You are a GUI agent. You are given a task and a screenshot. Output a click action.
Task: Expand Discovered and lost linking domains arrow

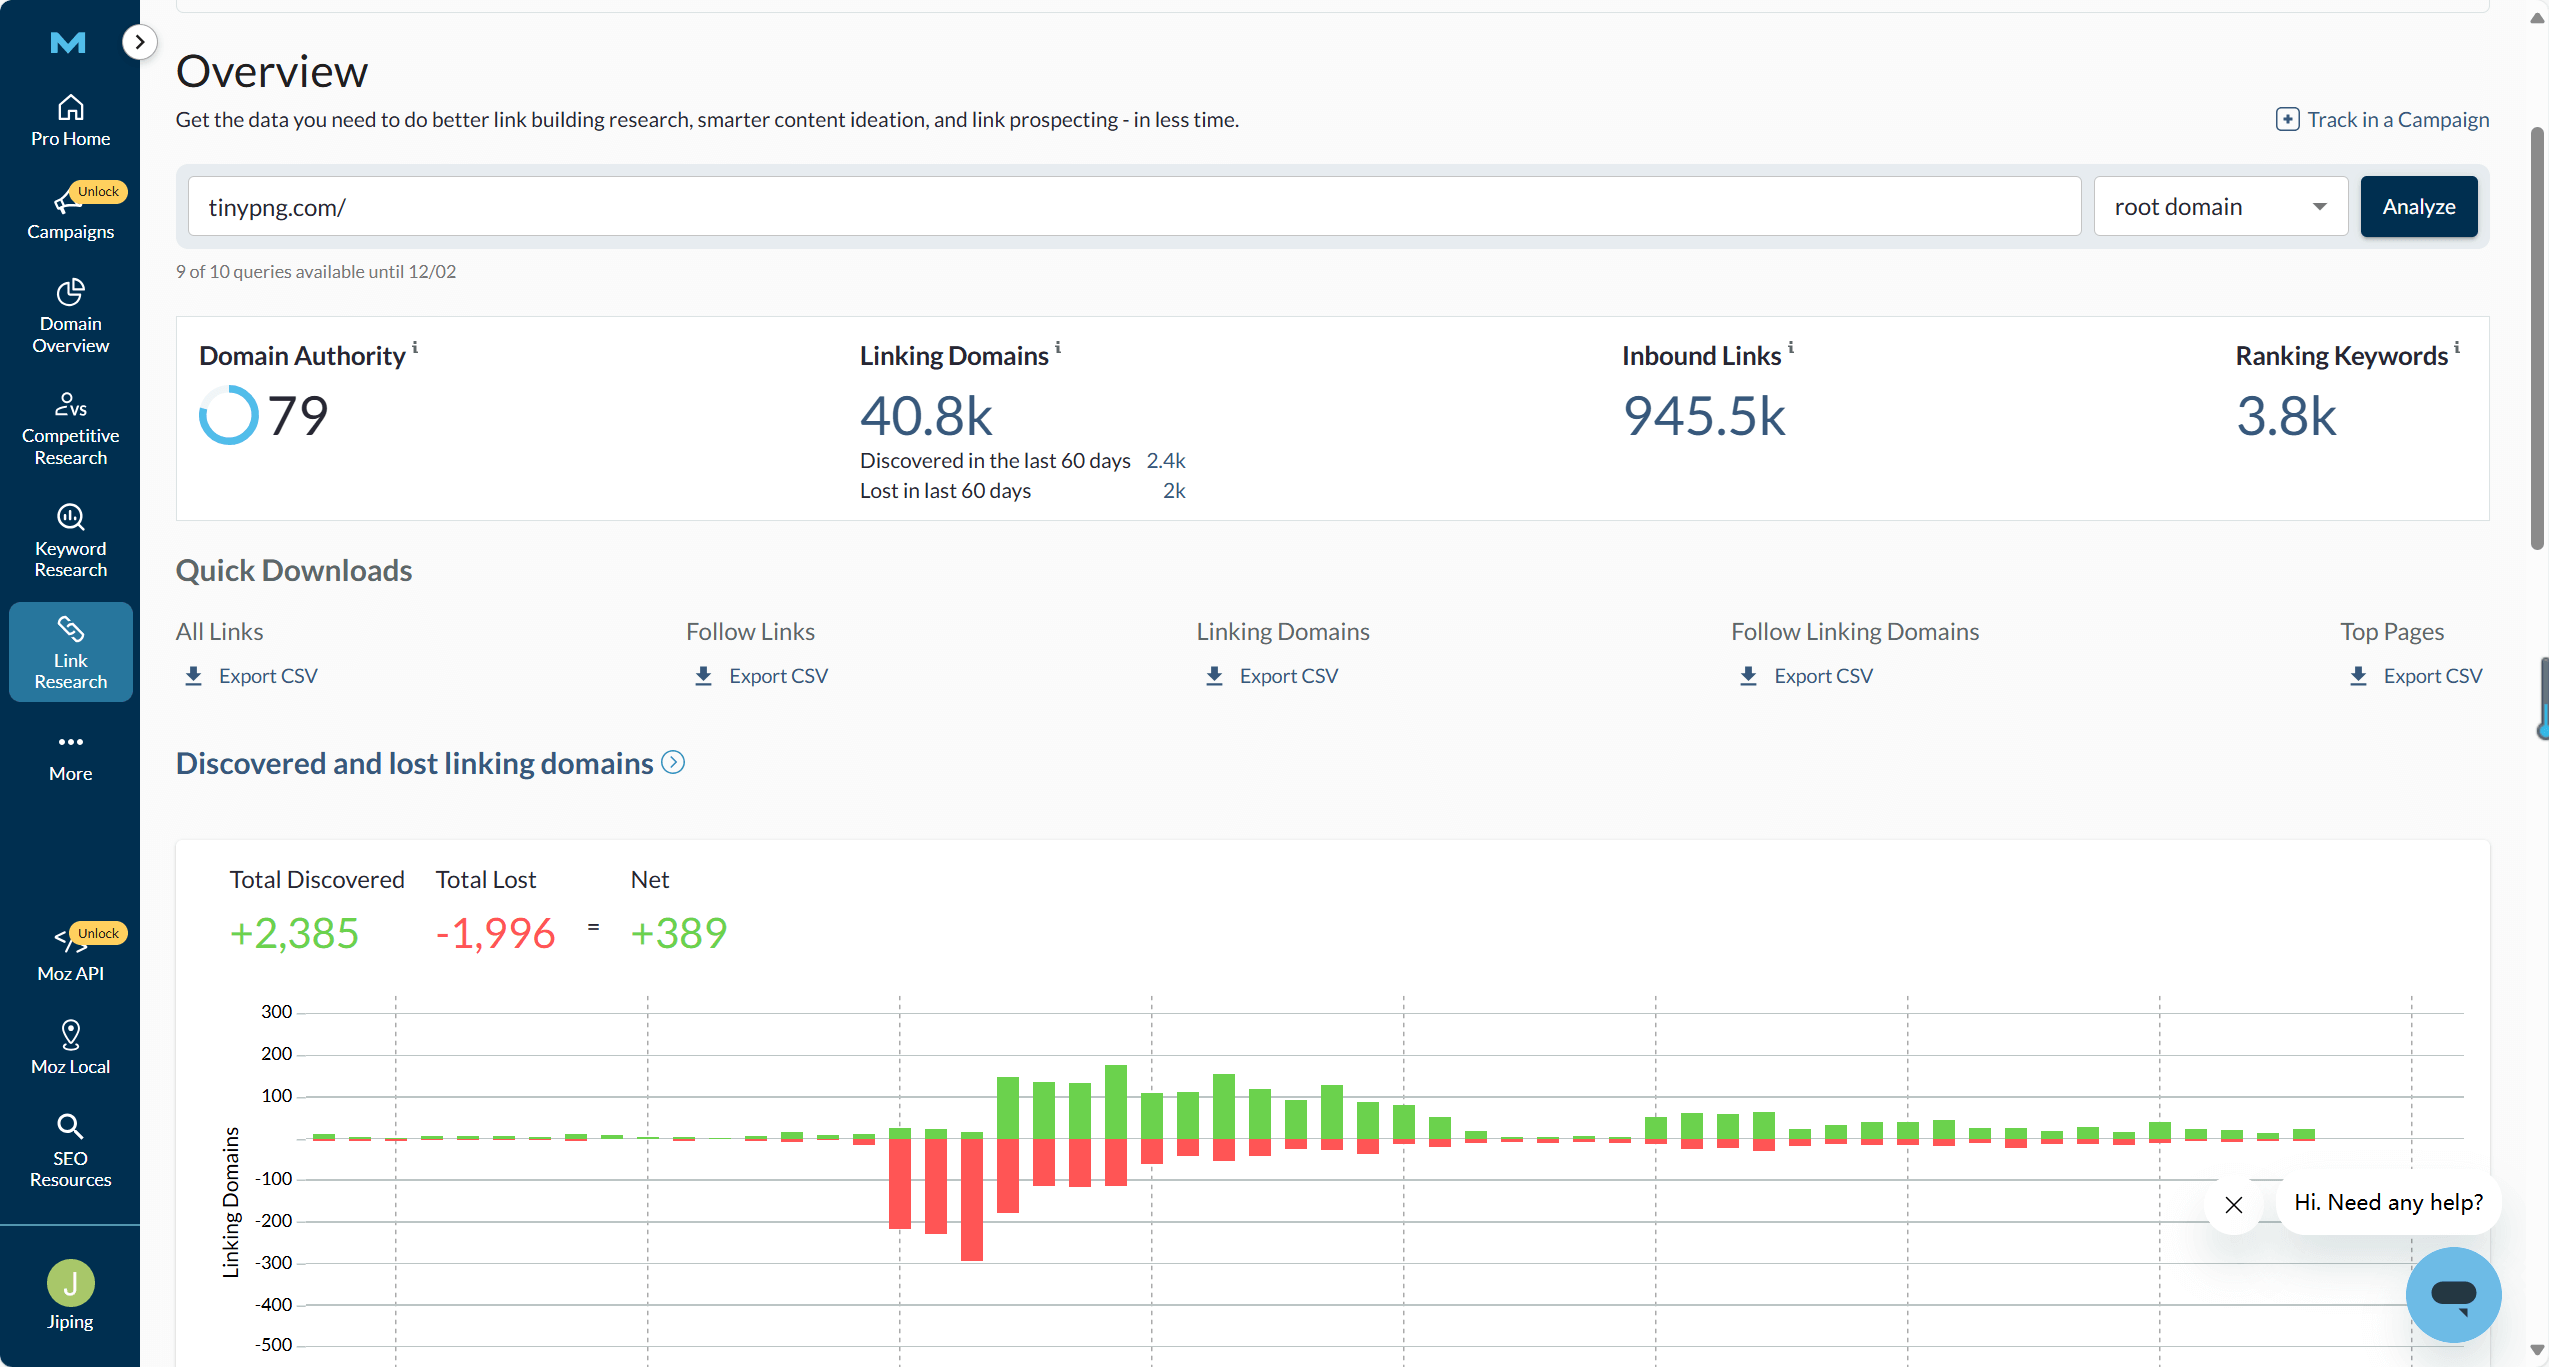674,763
